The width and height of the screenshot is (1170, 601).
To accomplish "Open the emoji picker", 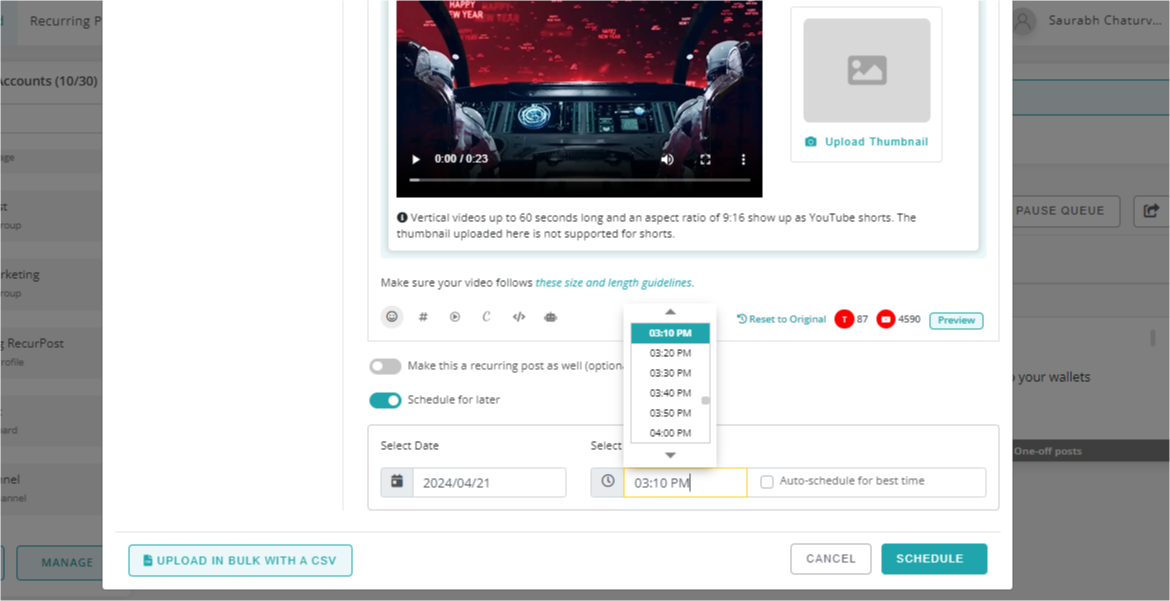I will [392, 317].
